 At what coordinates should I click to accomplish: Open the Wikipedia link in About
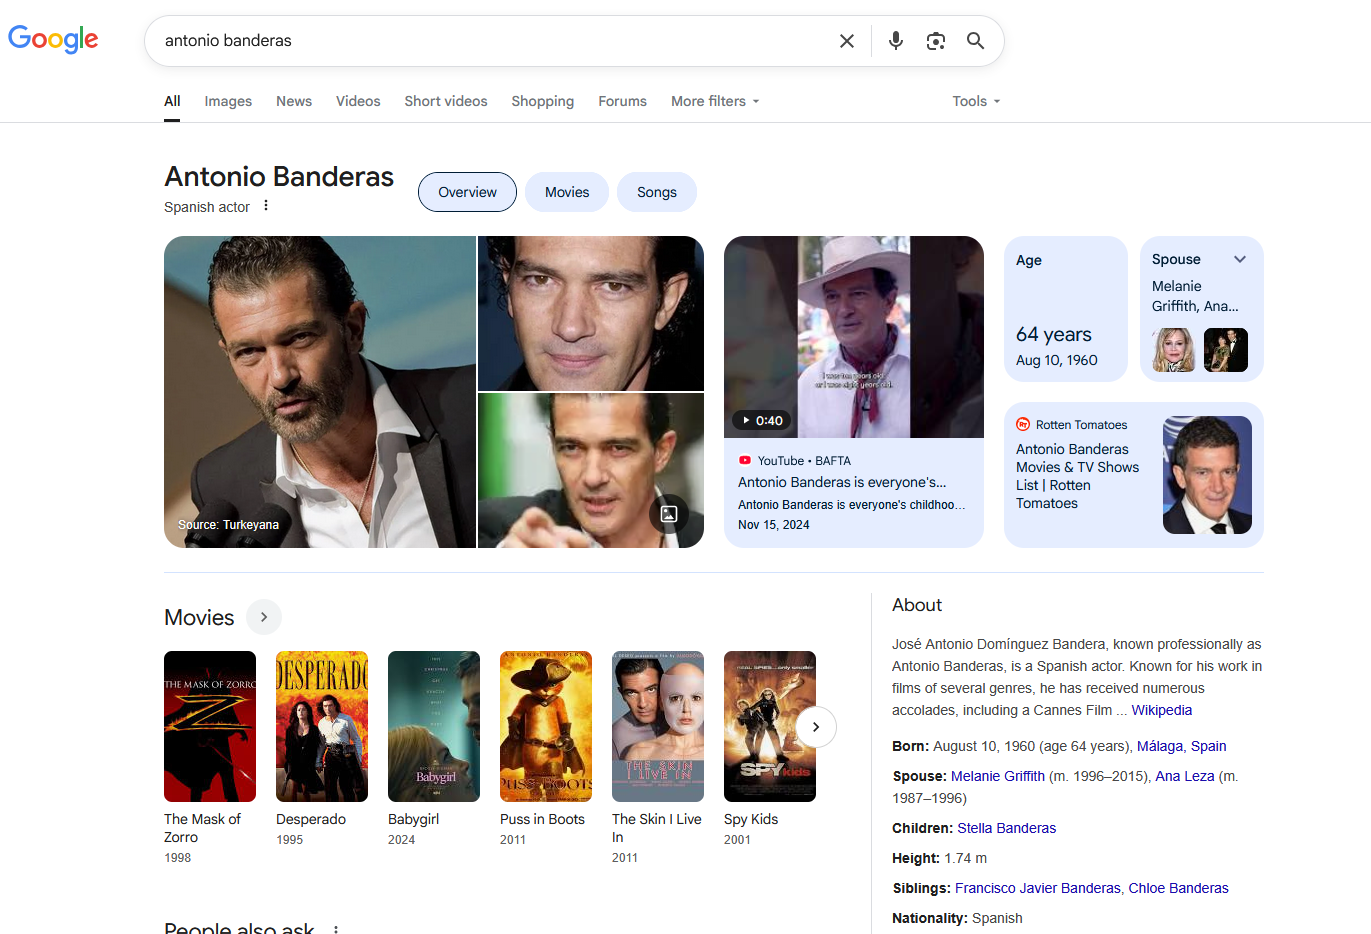(1162, 710)
